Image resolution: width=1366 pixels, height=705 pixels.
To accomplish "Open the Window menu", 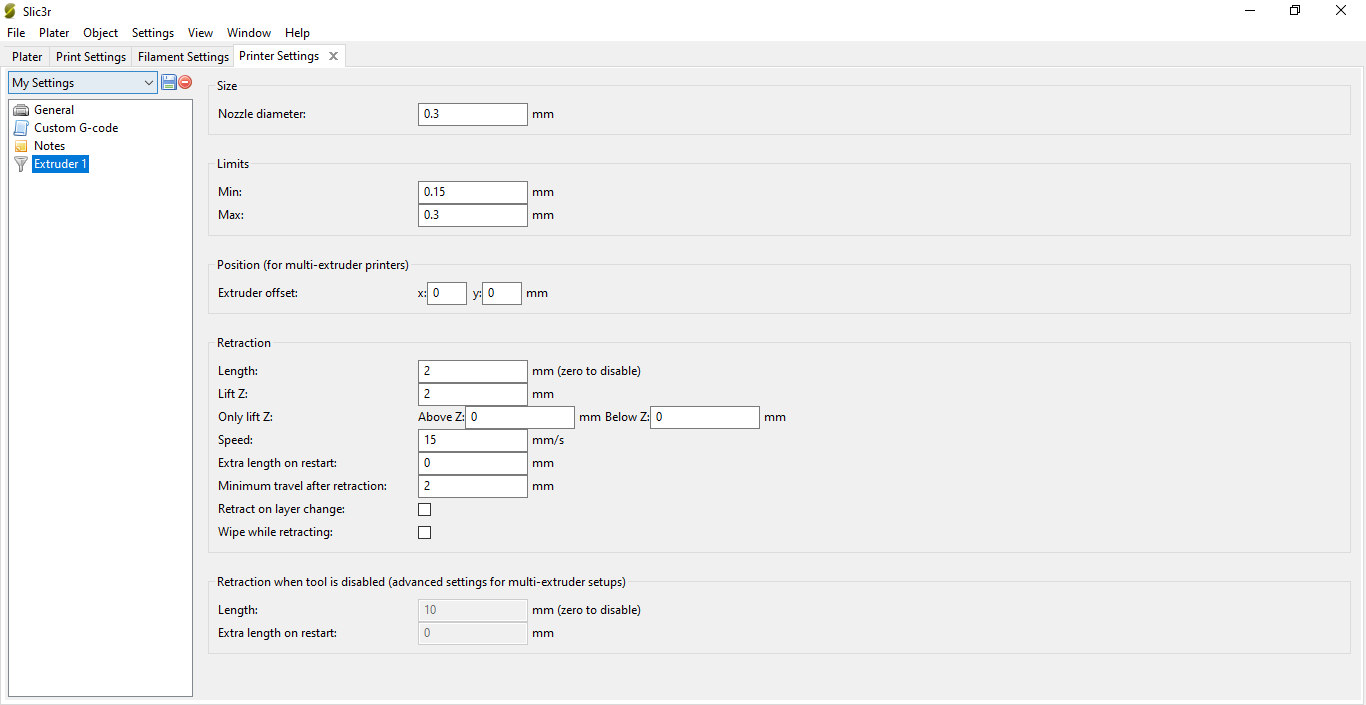I will (248, 32).
